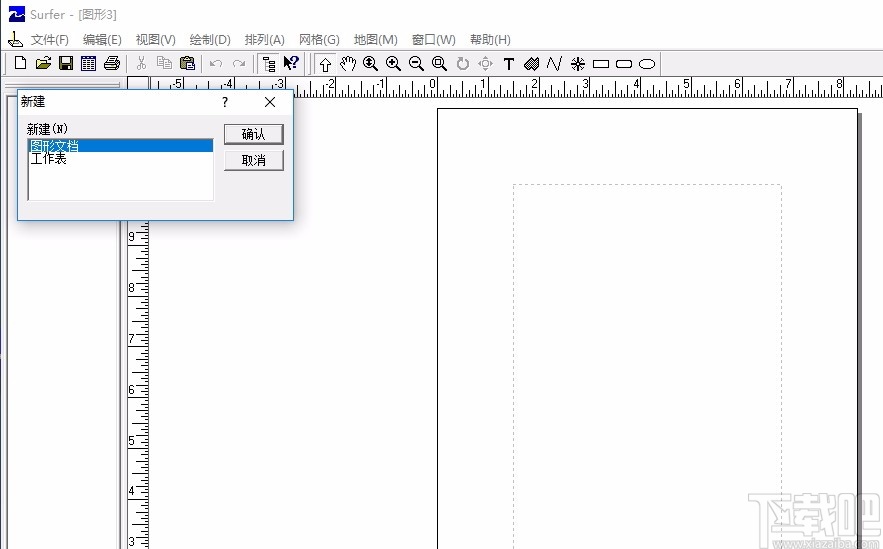The height and width of the screenshot is (549, 883).
Task: Select the arrow Select tool
Action: [325, 64]
